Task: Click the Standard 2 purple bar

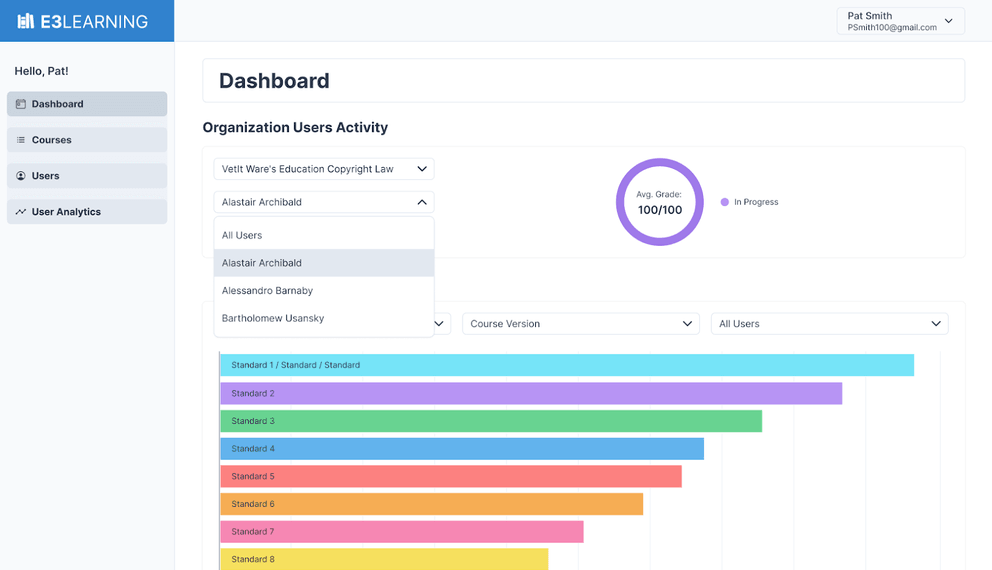Action: point(531,393)
